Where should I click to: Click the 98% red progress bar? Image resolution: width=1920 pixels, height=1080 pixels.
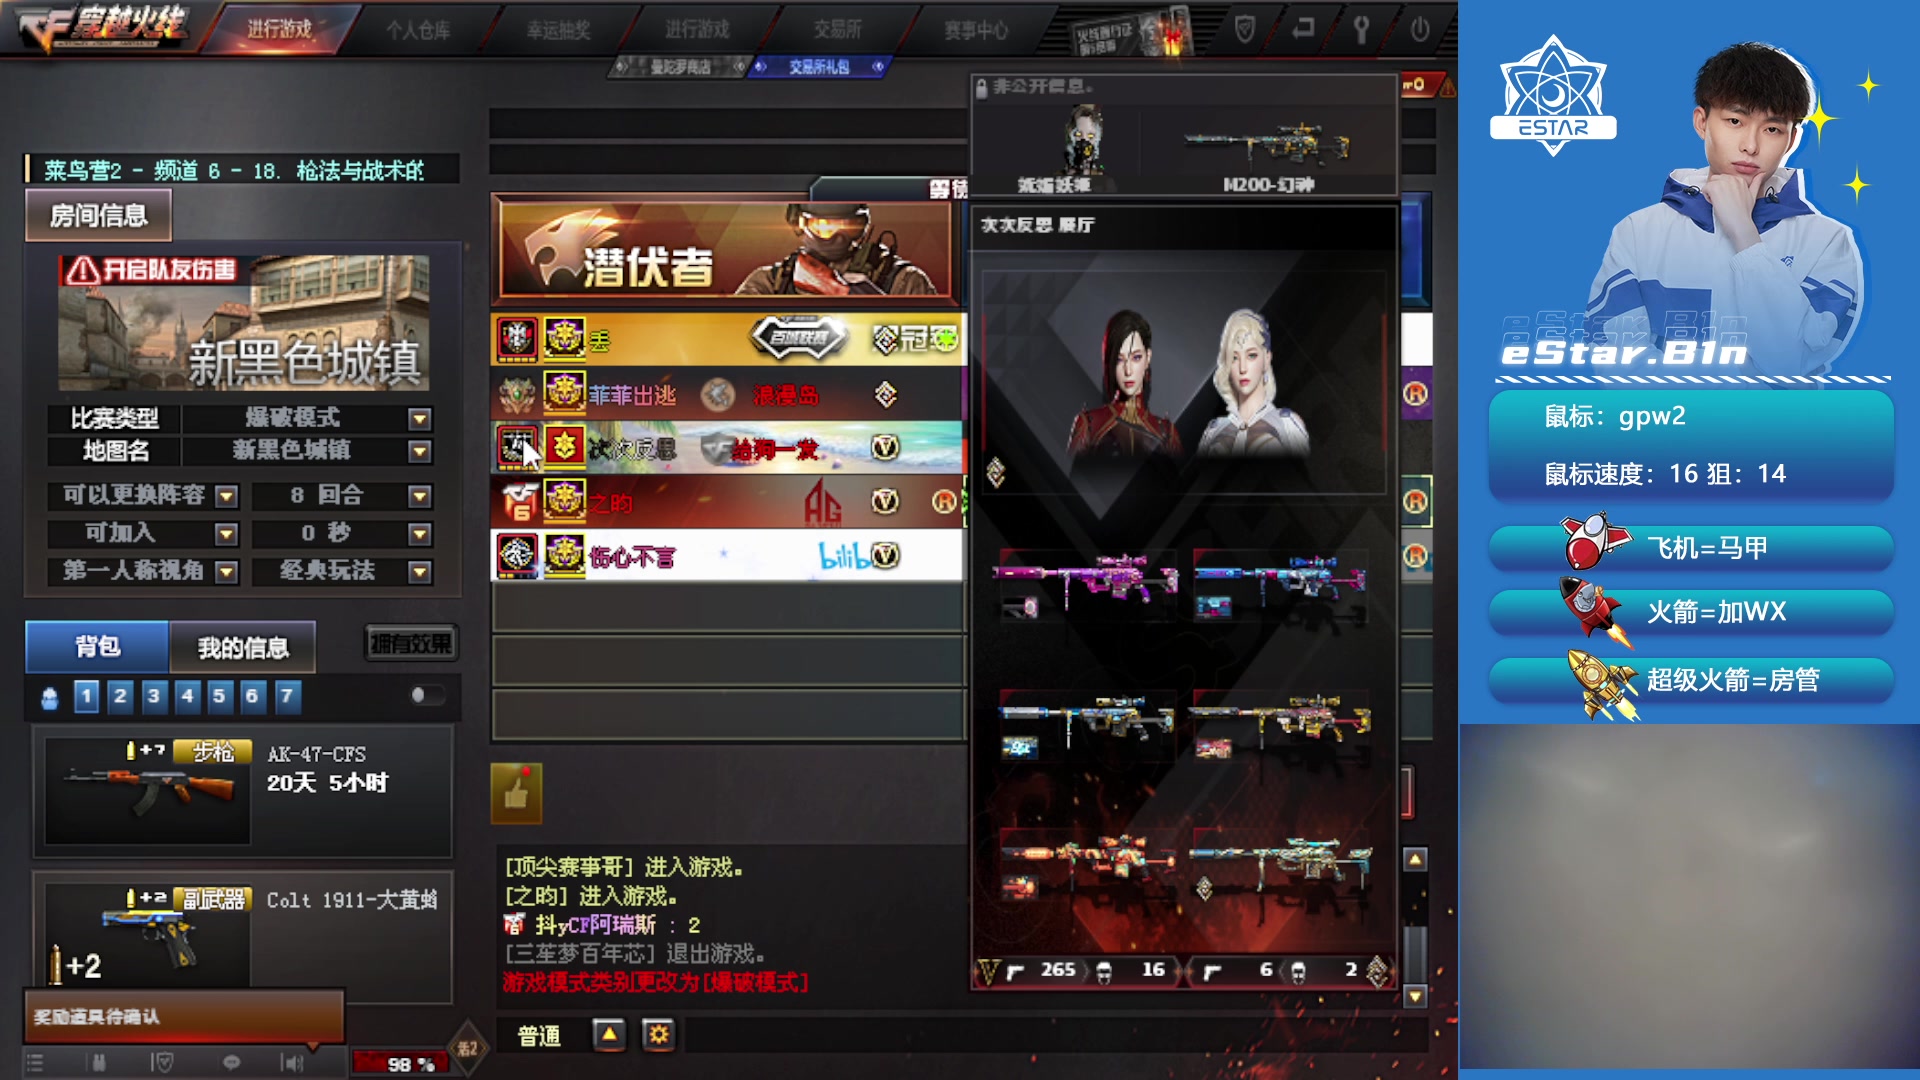(400, 1064)
